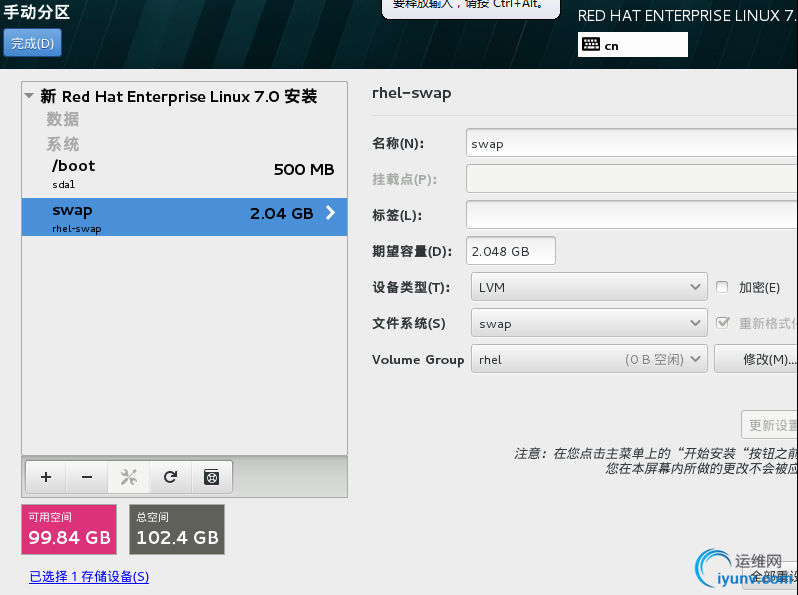The image size is (798, 595).
Task: Select the swap rhel-swap partition row
Action: coord(184,217)
